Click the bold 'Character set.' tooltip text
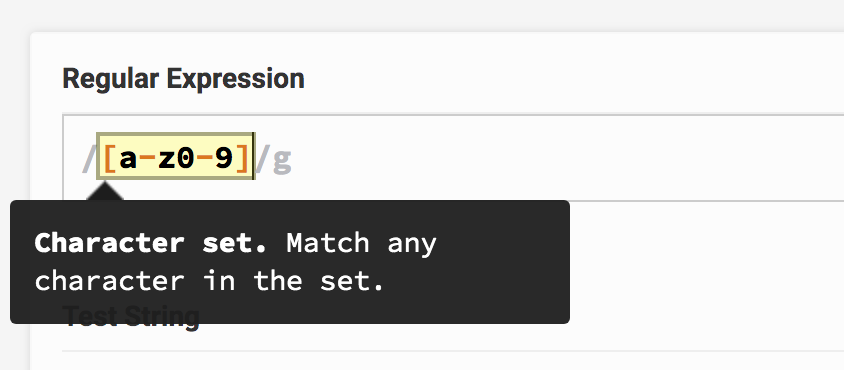This screenshot has height=370, width=844. tap(151, 243)
